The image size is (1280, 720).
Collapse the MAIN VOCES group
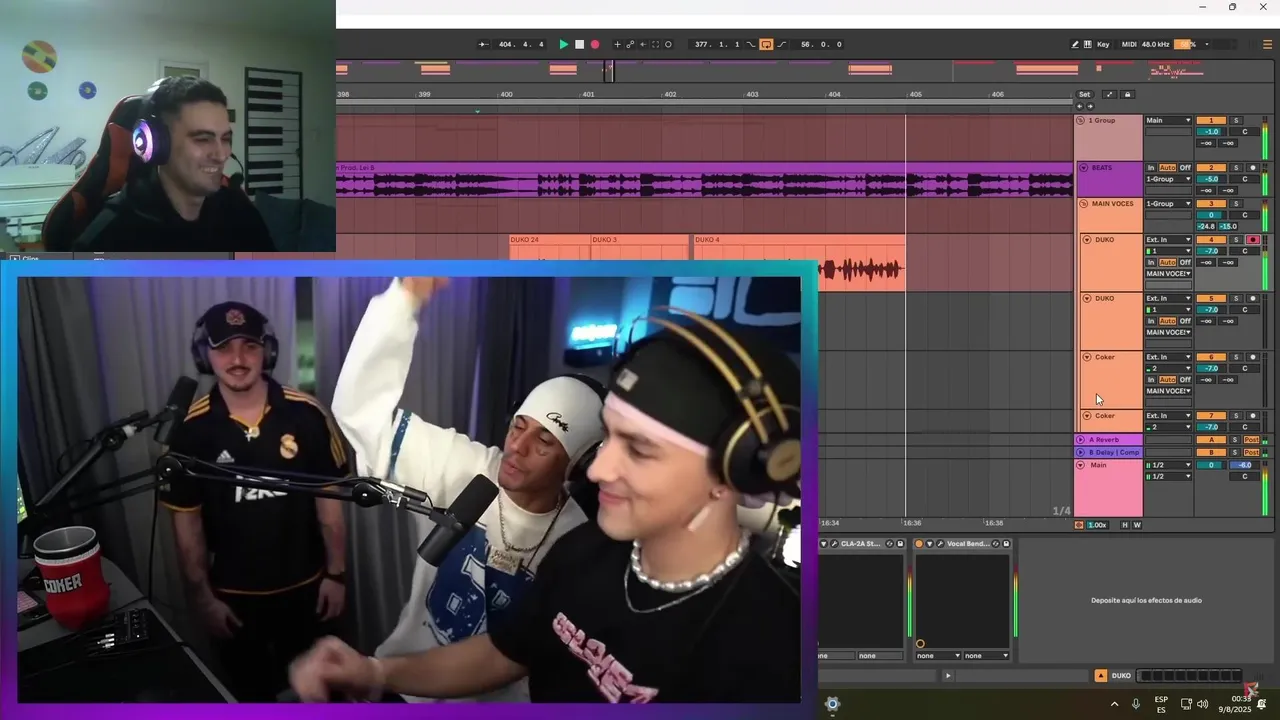click(x=1084, y=204)
